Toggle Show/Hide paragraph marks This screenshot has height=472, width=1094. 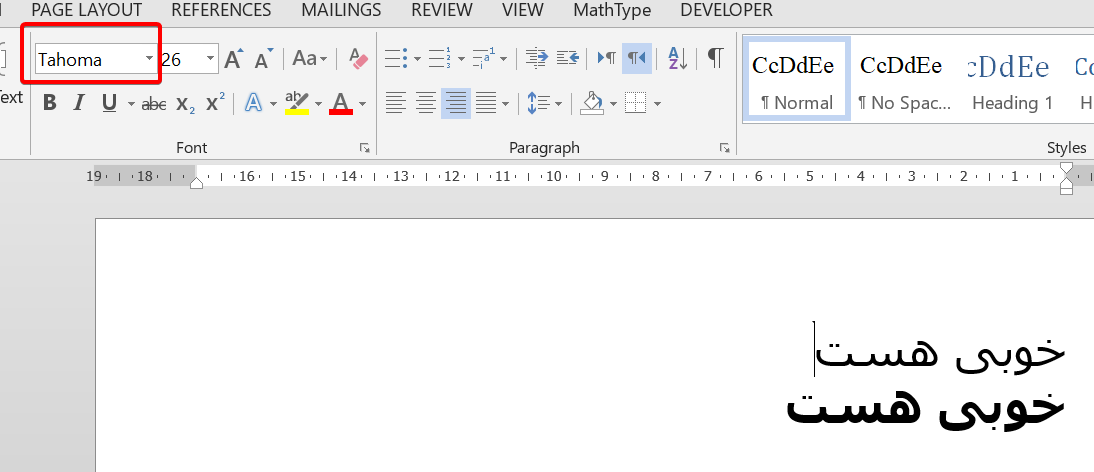pos(715,57)
